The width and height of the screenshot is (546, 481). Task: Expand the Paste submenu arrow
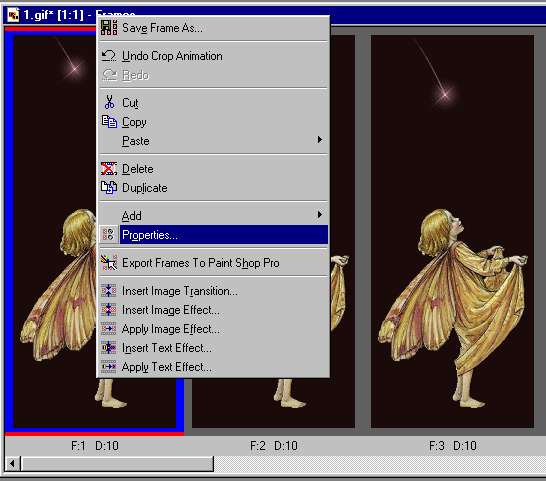320,140
